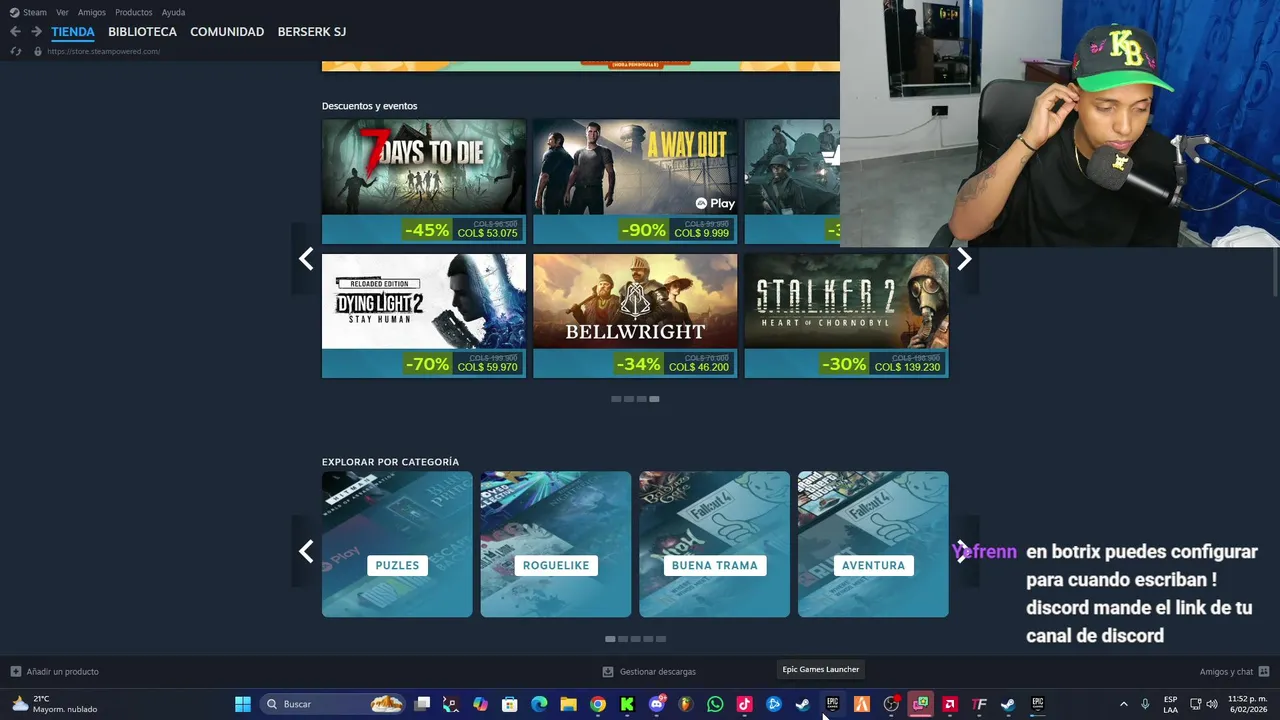
Task: Open WhatsApp from the taskbar
Action: coord(715,704)
